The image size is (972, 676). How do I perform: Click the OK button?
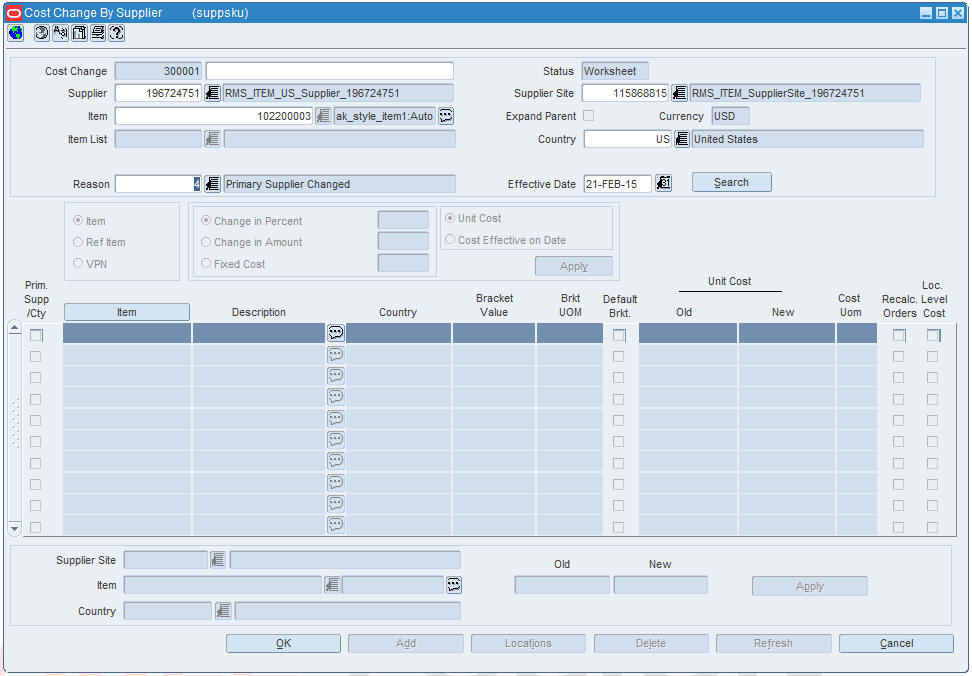click(x=283, y=643)
